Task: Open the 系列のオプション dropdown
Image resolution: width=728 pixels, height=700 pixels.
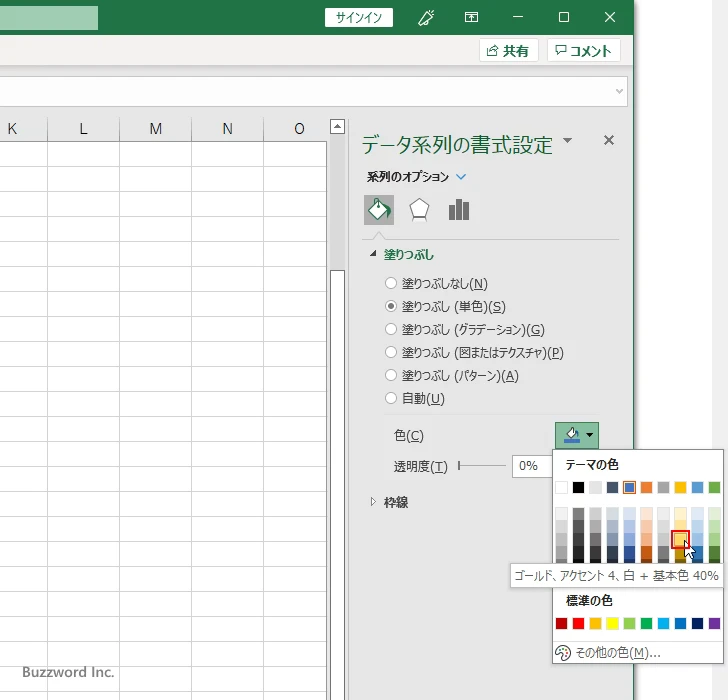Action: pos(461,176)
